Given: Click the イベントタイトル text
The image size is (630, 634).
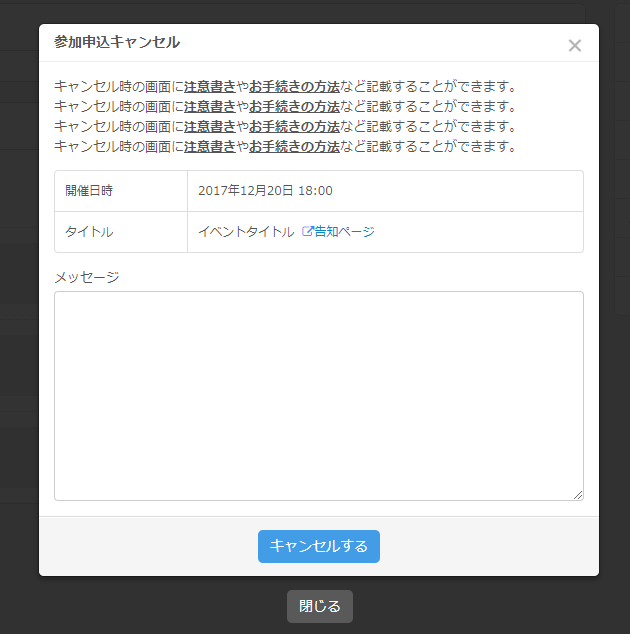Looking at the screenshot, I should (246, 232).
